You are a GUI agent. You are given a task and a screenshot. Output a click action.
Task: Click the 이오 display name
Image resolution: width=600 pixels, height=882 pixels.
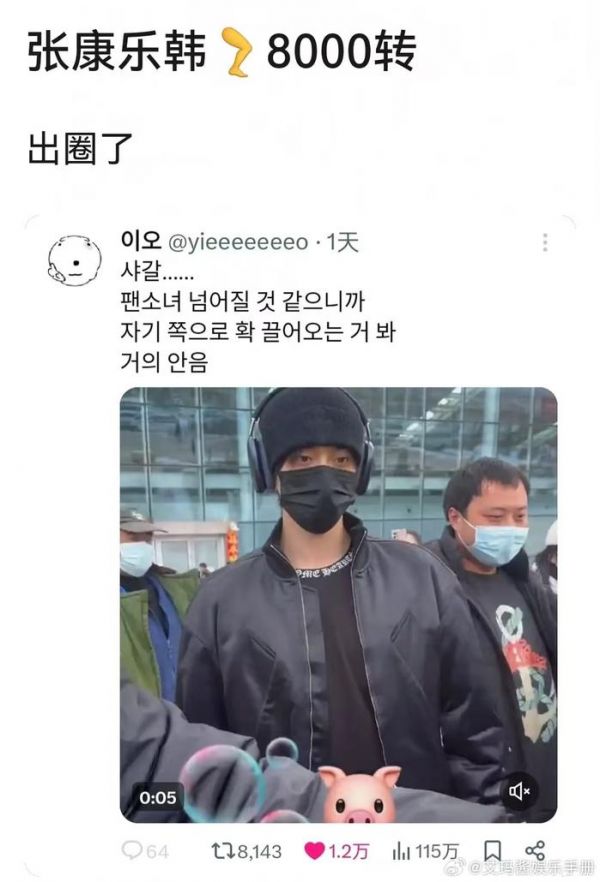141,241
